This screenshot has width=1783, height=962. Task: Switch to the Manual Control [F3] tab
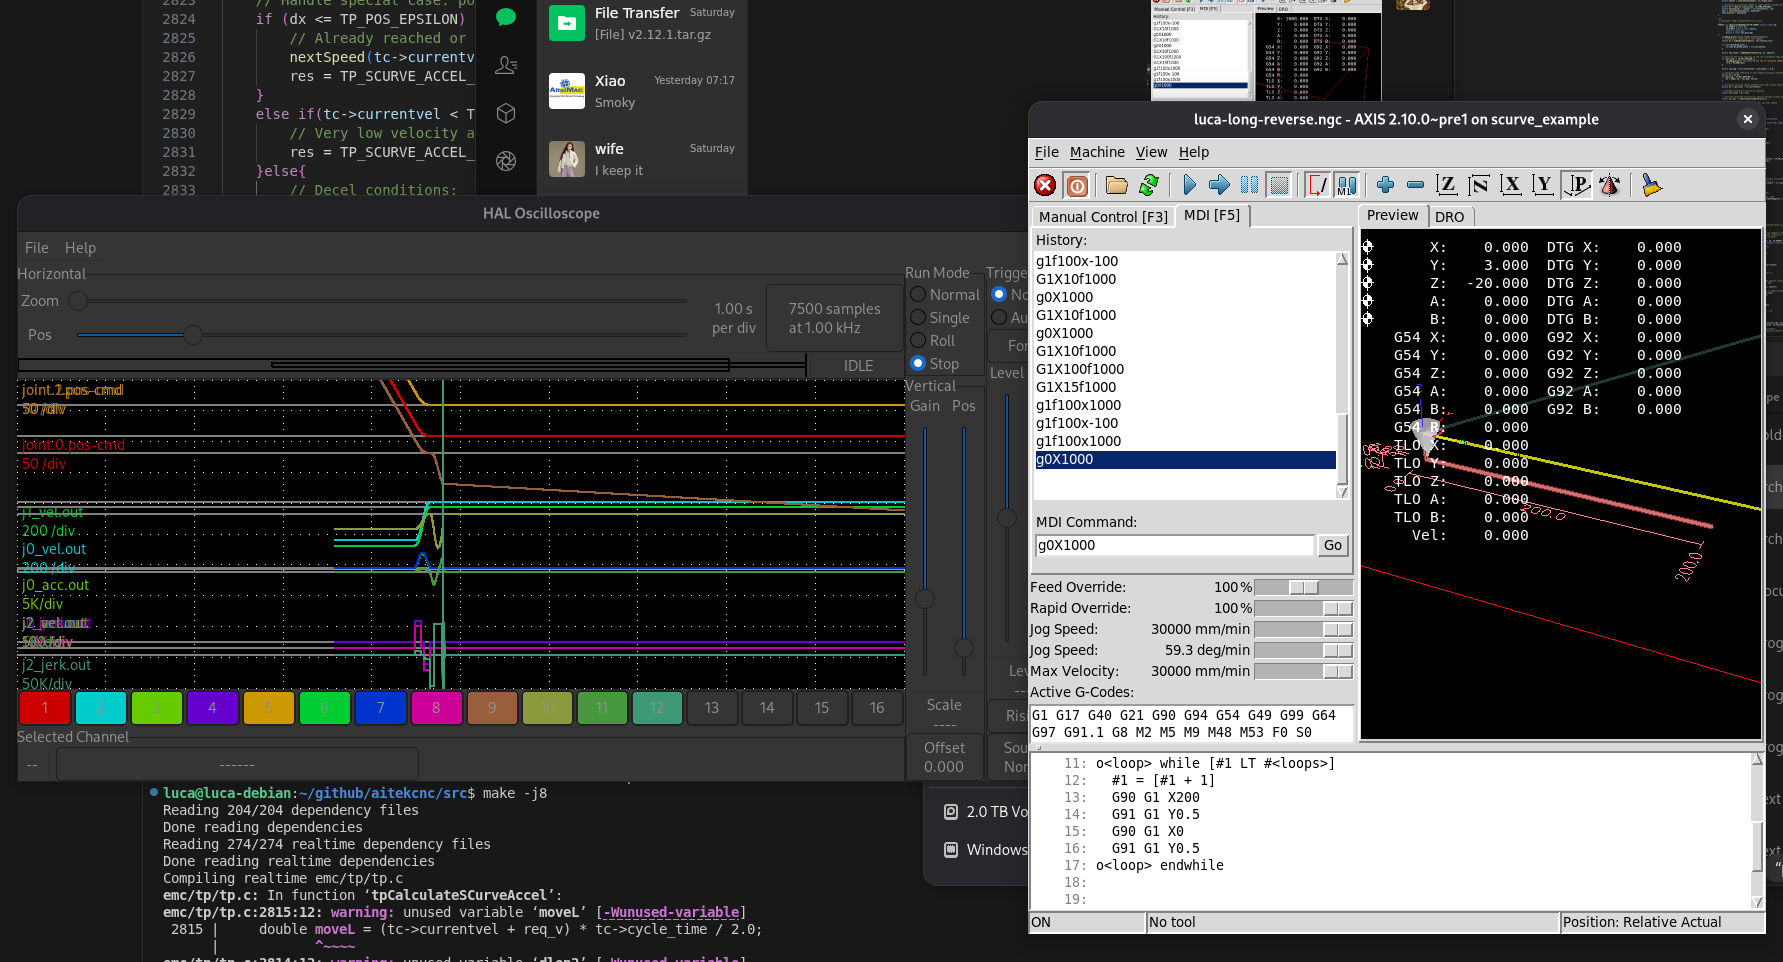point(1103,217)
